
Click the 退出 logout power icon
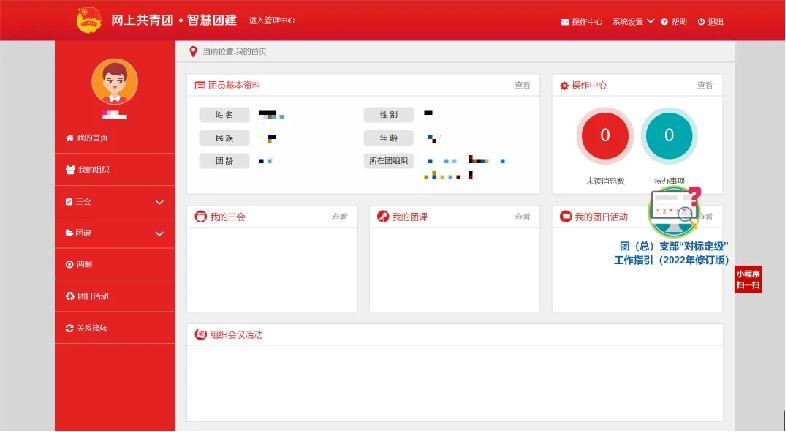[701, 21]
